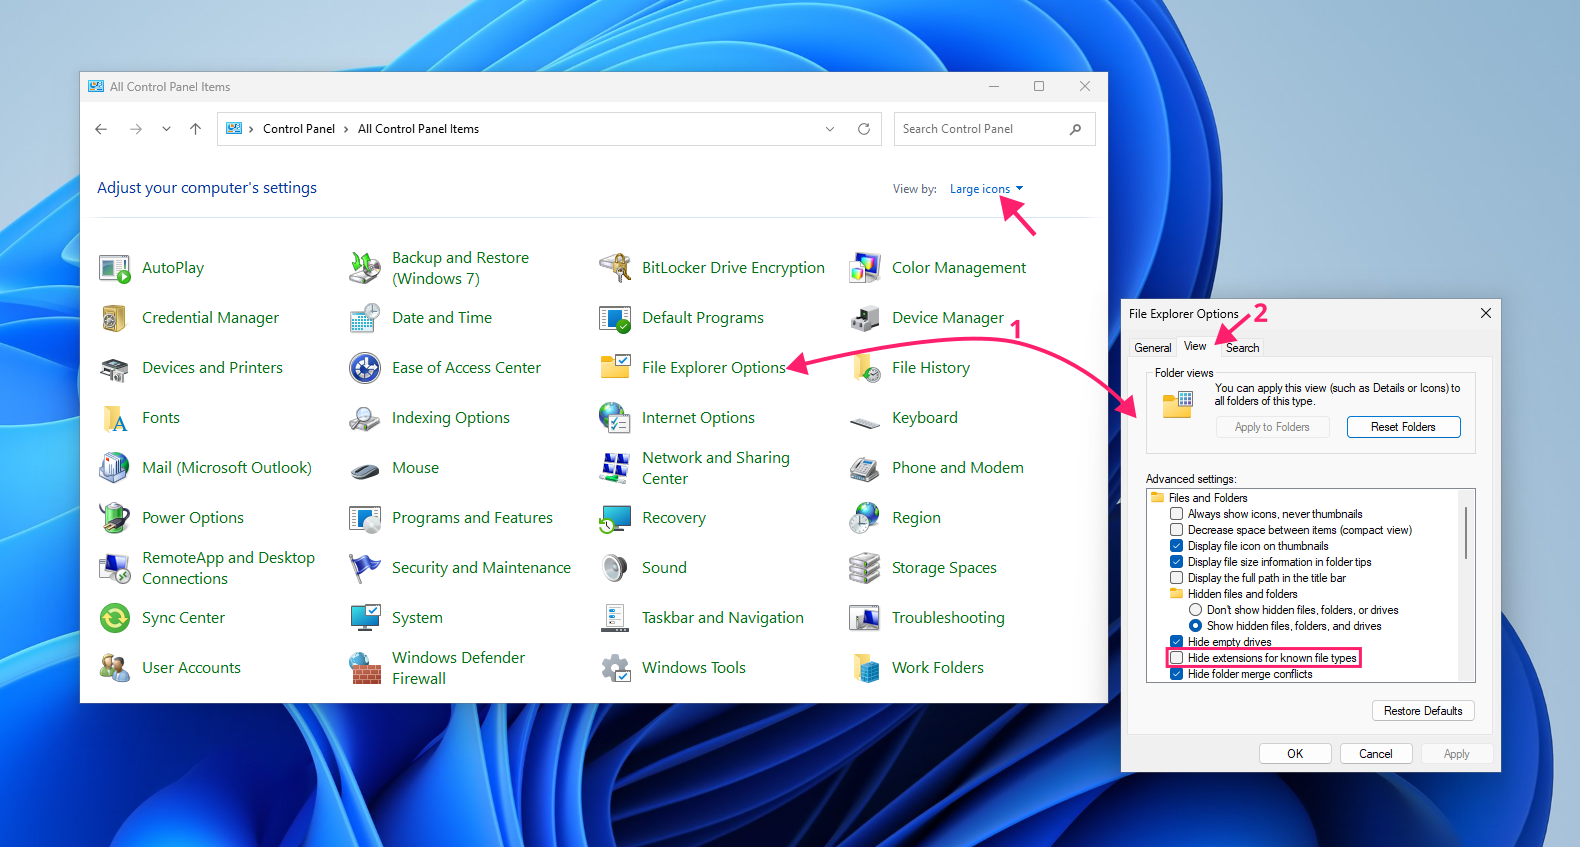Open Credential Manager icon
This screenshot has height=847, width=1580.
[115, 318]
